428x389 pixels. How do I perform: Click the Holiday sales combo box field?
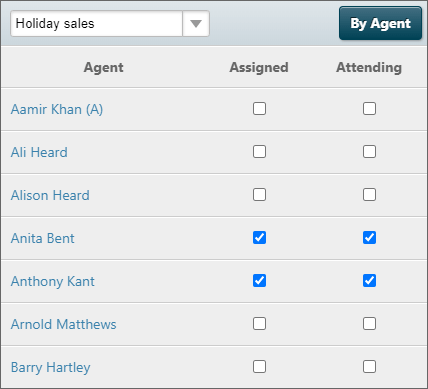(110, 24)
